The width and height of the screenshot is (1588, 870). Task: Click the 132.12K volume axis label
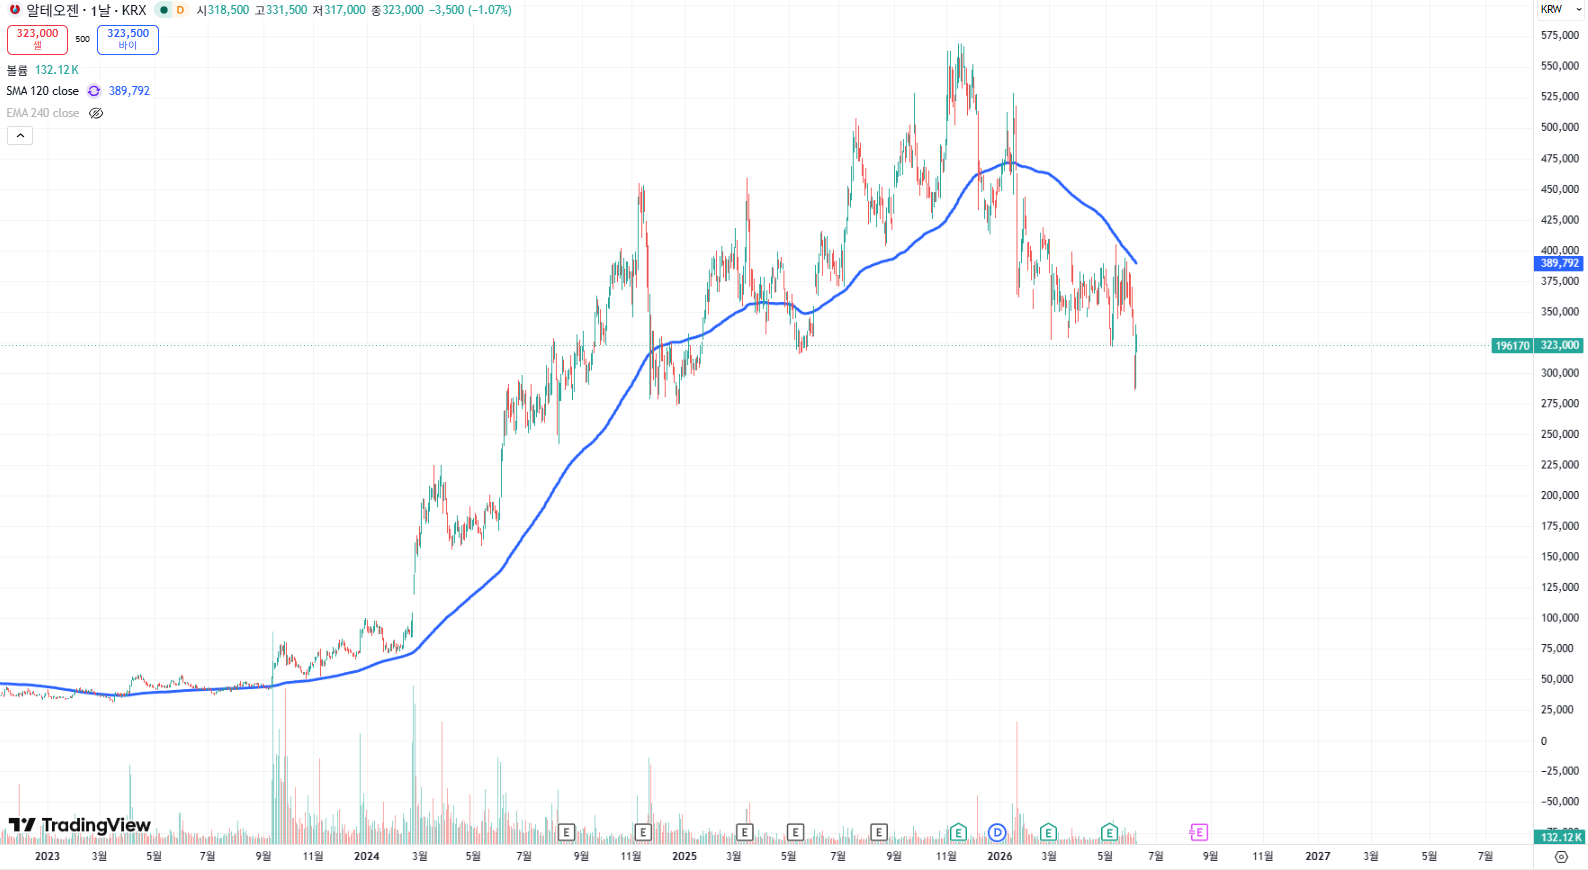1560,837
